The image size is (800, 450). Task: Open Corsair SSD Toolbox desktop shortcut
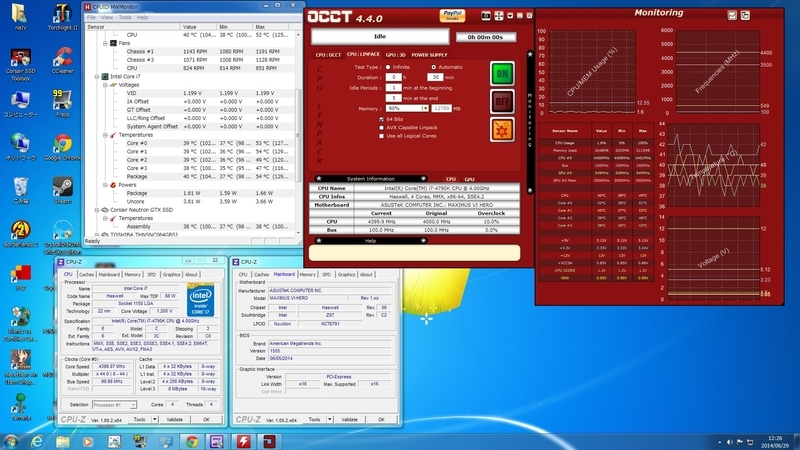(20, 64)
